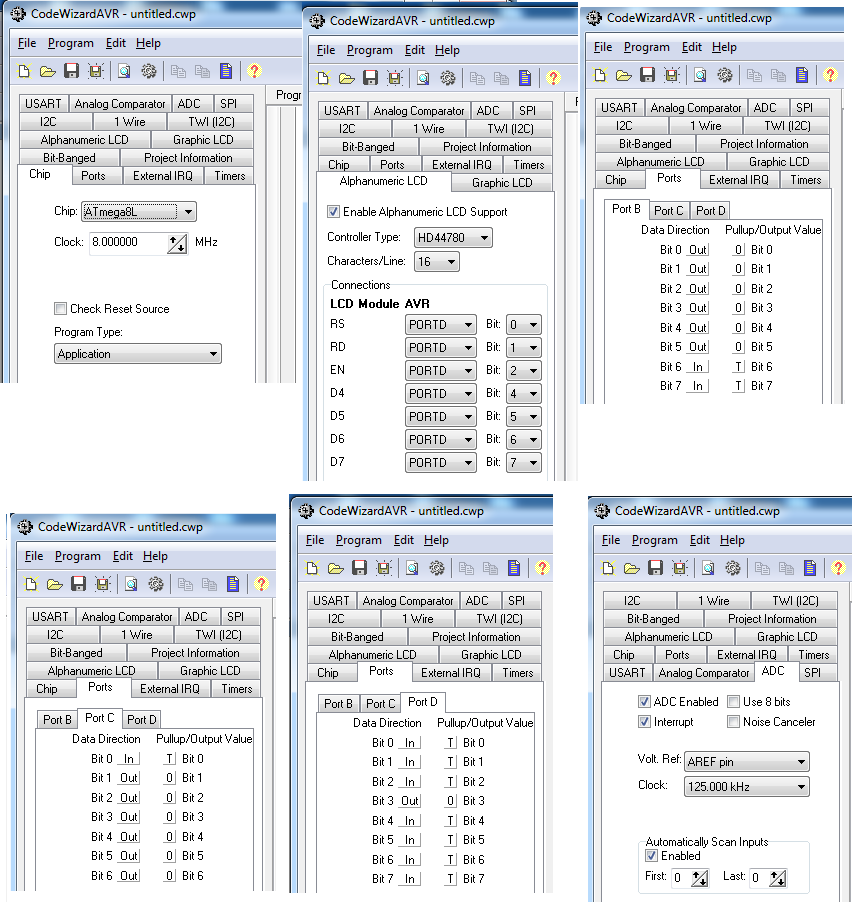
Task: Enable Noise Canceler checkbox
Action: 733,721
